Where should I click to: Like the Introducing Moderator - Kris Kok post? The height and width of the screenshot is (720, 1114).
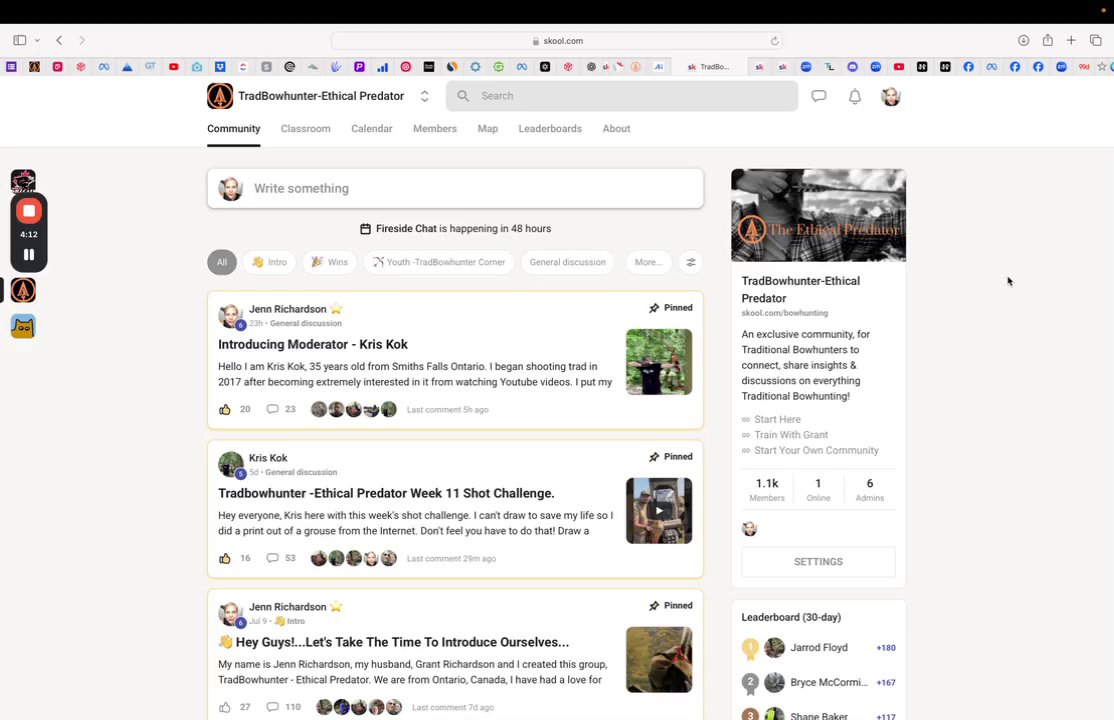click(225, 409)
